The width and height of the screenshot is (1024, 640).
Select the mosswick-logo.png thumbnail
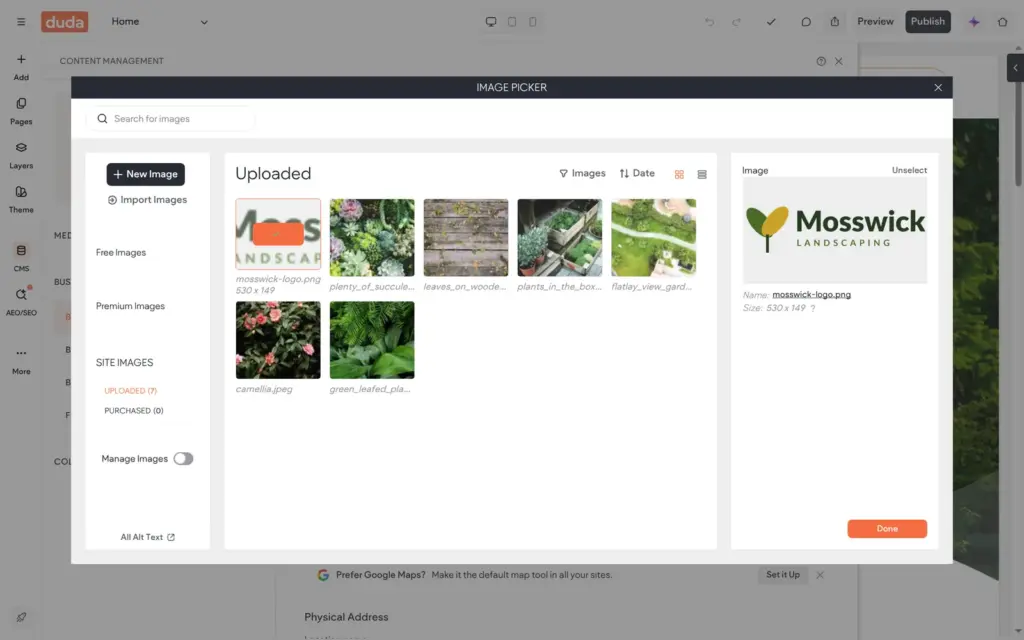[278, 234]
